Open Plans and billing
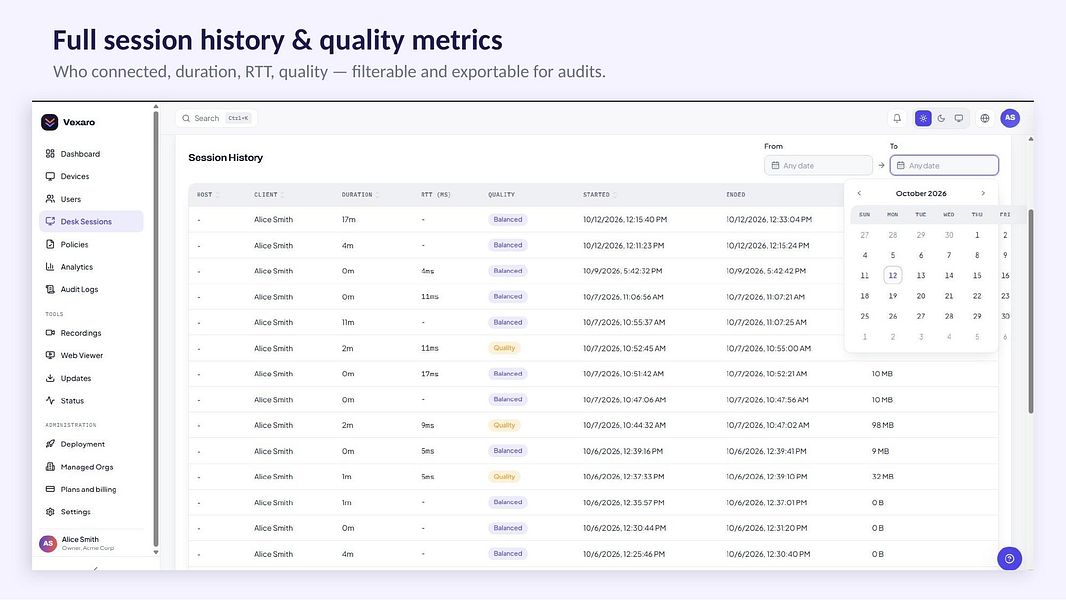The width and height of the screenshot is (1066, 600). click(x=91, y=489)
